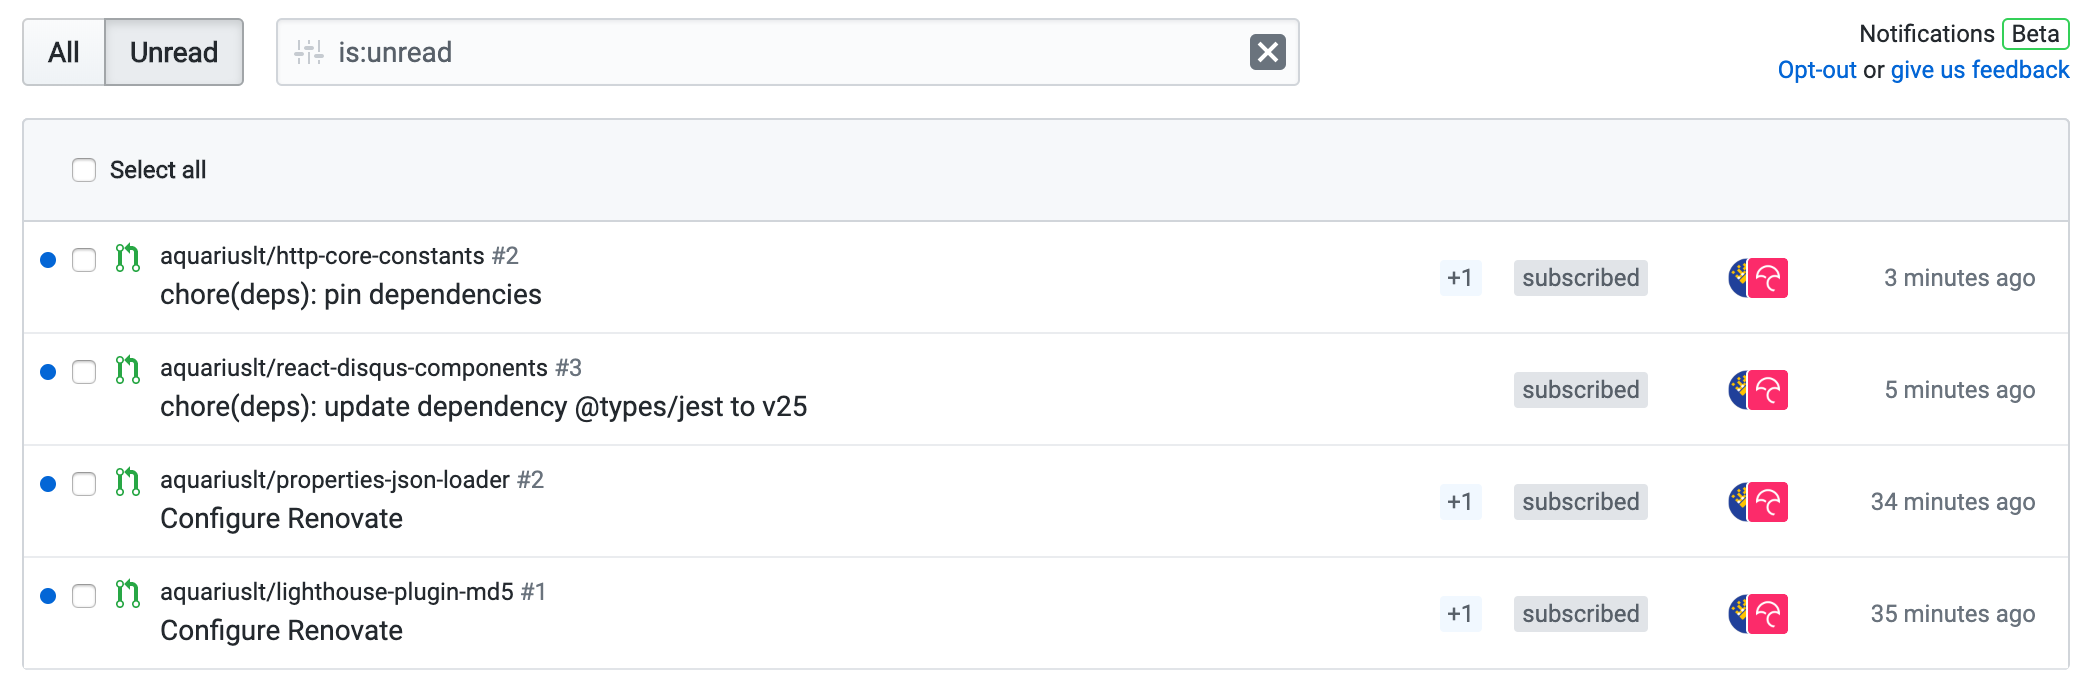Click the unread blue dot for lighthouse-plugin-md5
2096x692 pixels.
point(48,596)
